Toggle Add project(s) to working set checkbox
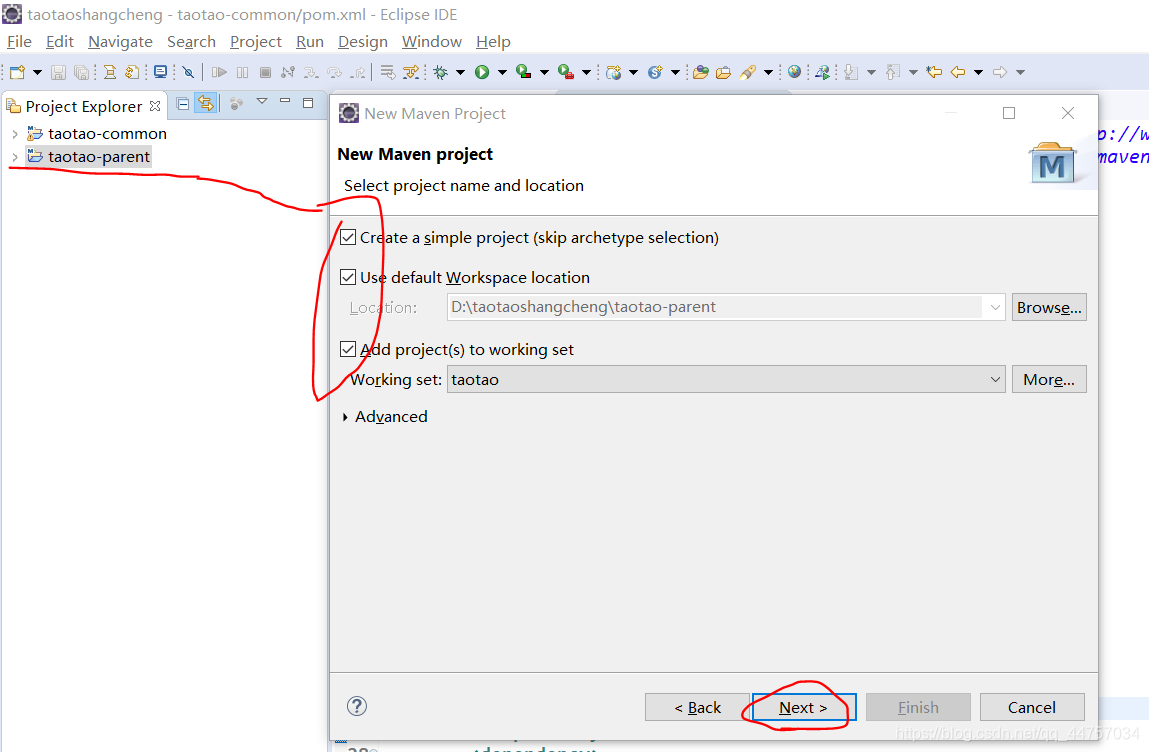Screen dimensions: 1149x752 (348, 349)
